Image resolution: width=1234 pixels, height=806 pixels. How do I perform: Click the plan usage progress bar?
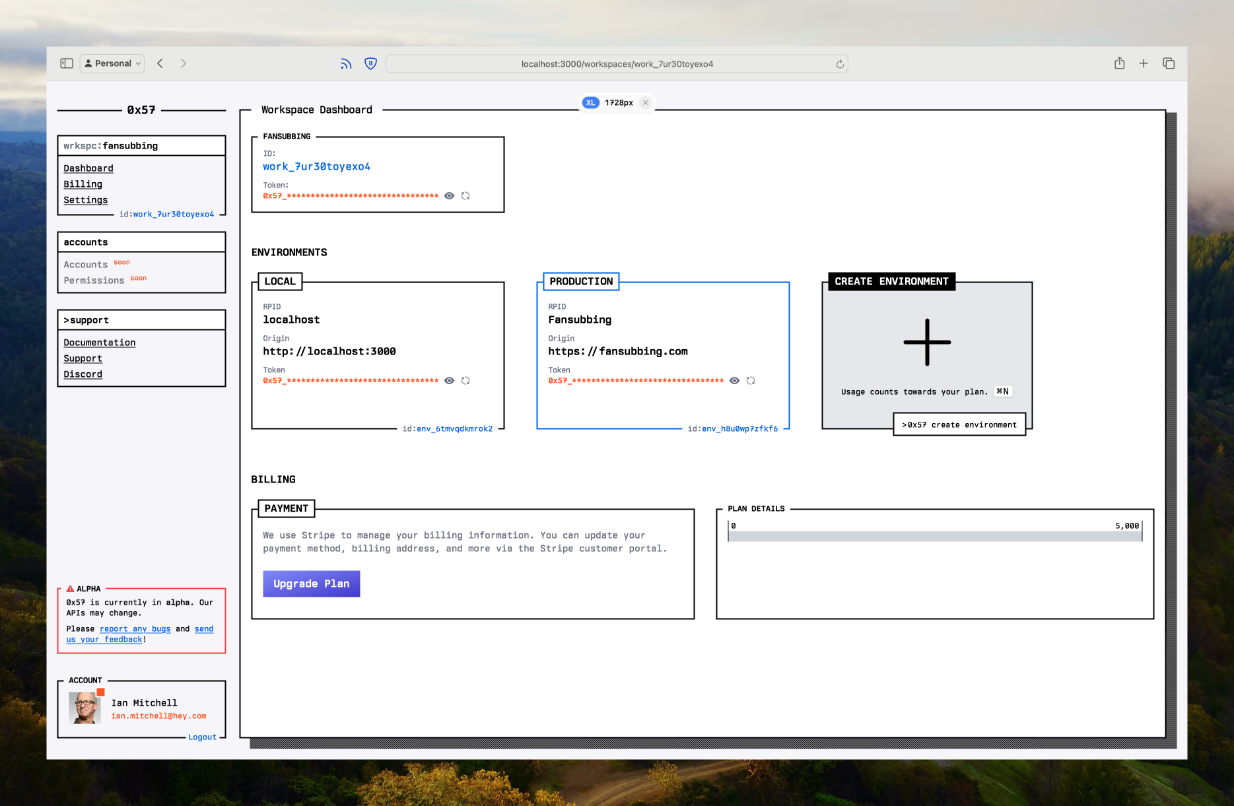click(934, 537)
